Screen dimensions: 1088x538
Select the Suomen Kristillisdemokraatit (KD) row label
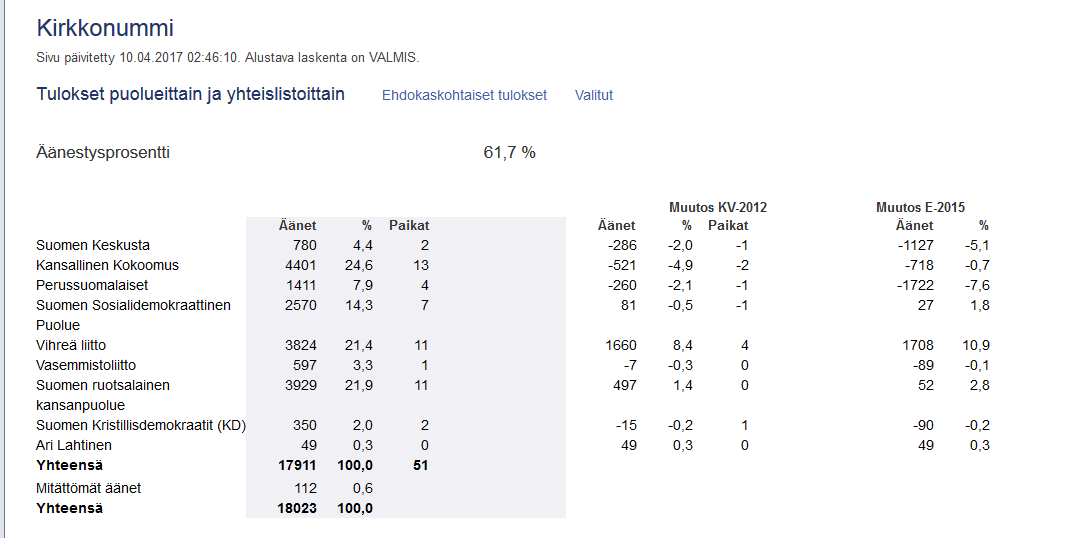coord(141,425)
